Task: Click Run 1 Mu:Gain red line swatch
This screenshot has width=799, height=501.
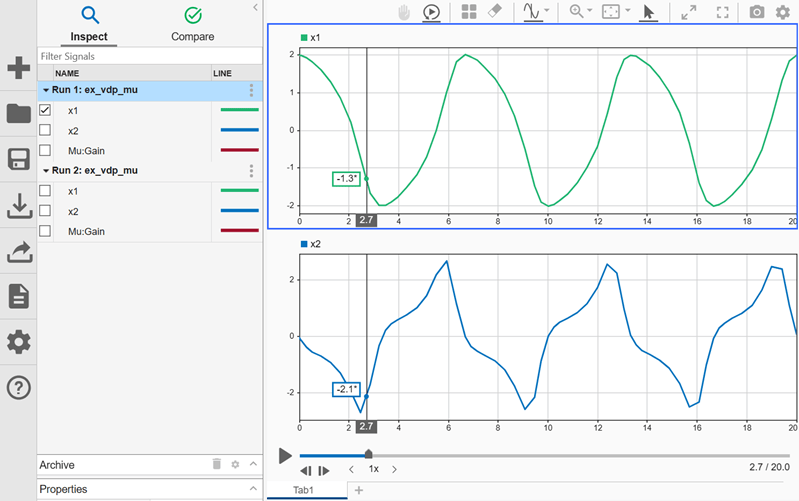Action: coord(239,150)
